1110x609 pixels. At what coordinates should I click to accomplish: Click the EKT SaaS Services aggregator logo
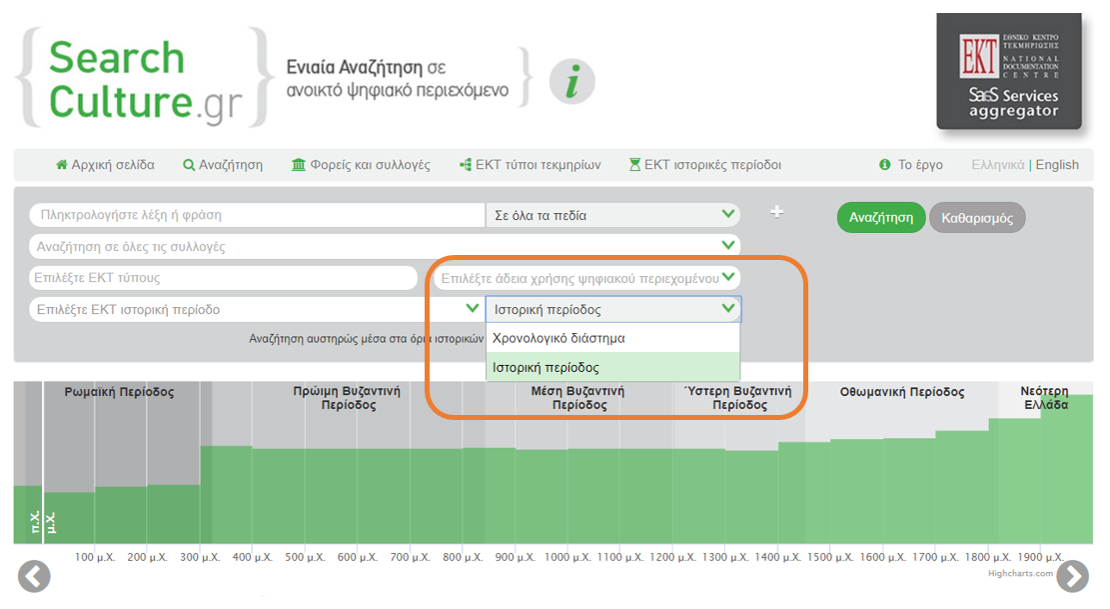pyautogui.click(x=1009, y=72)
